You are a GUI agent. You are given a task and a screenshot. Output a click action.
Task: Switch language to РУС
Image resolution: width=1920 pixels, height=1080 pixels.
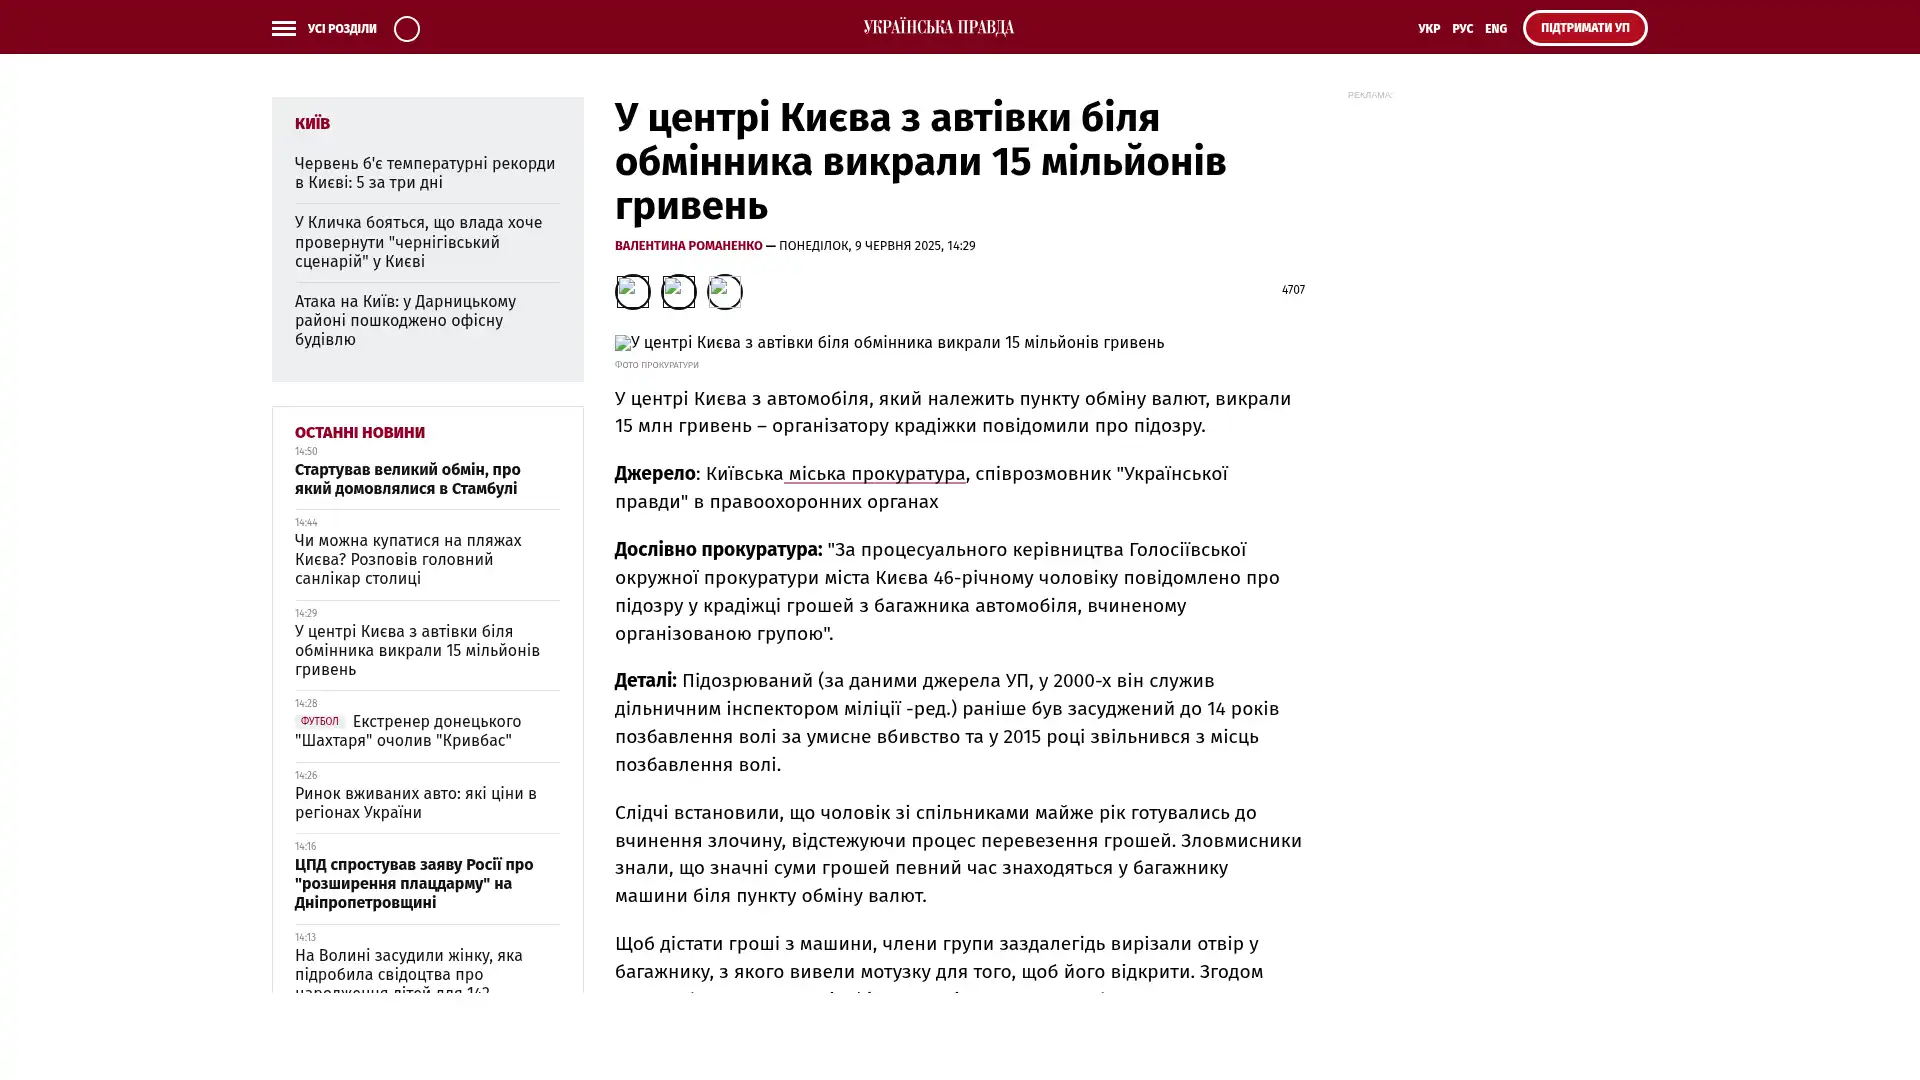tap(1462, 29)
